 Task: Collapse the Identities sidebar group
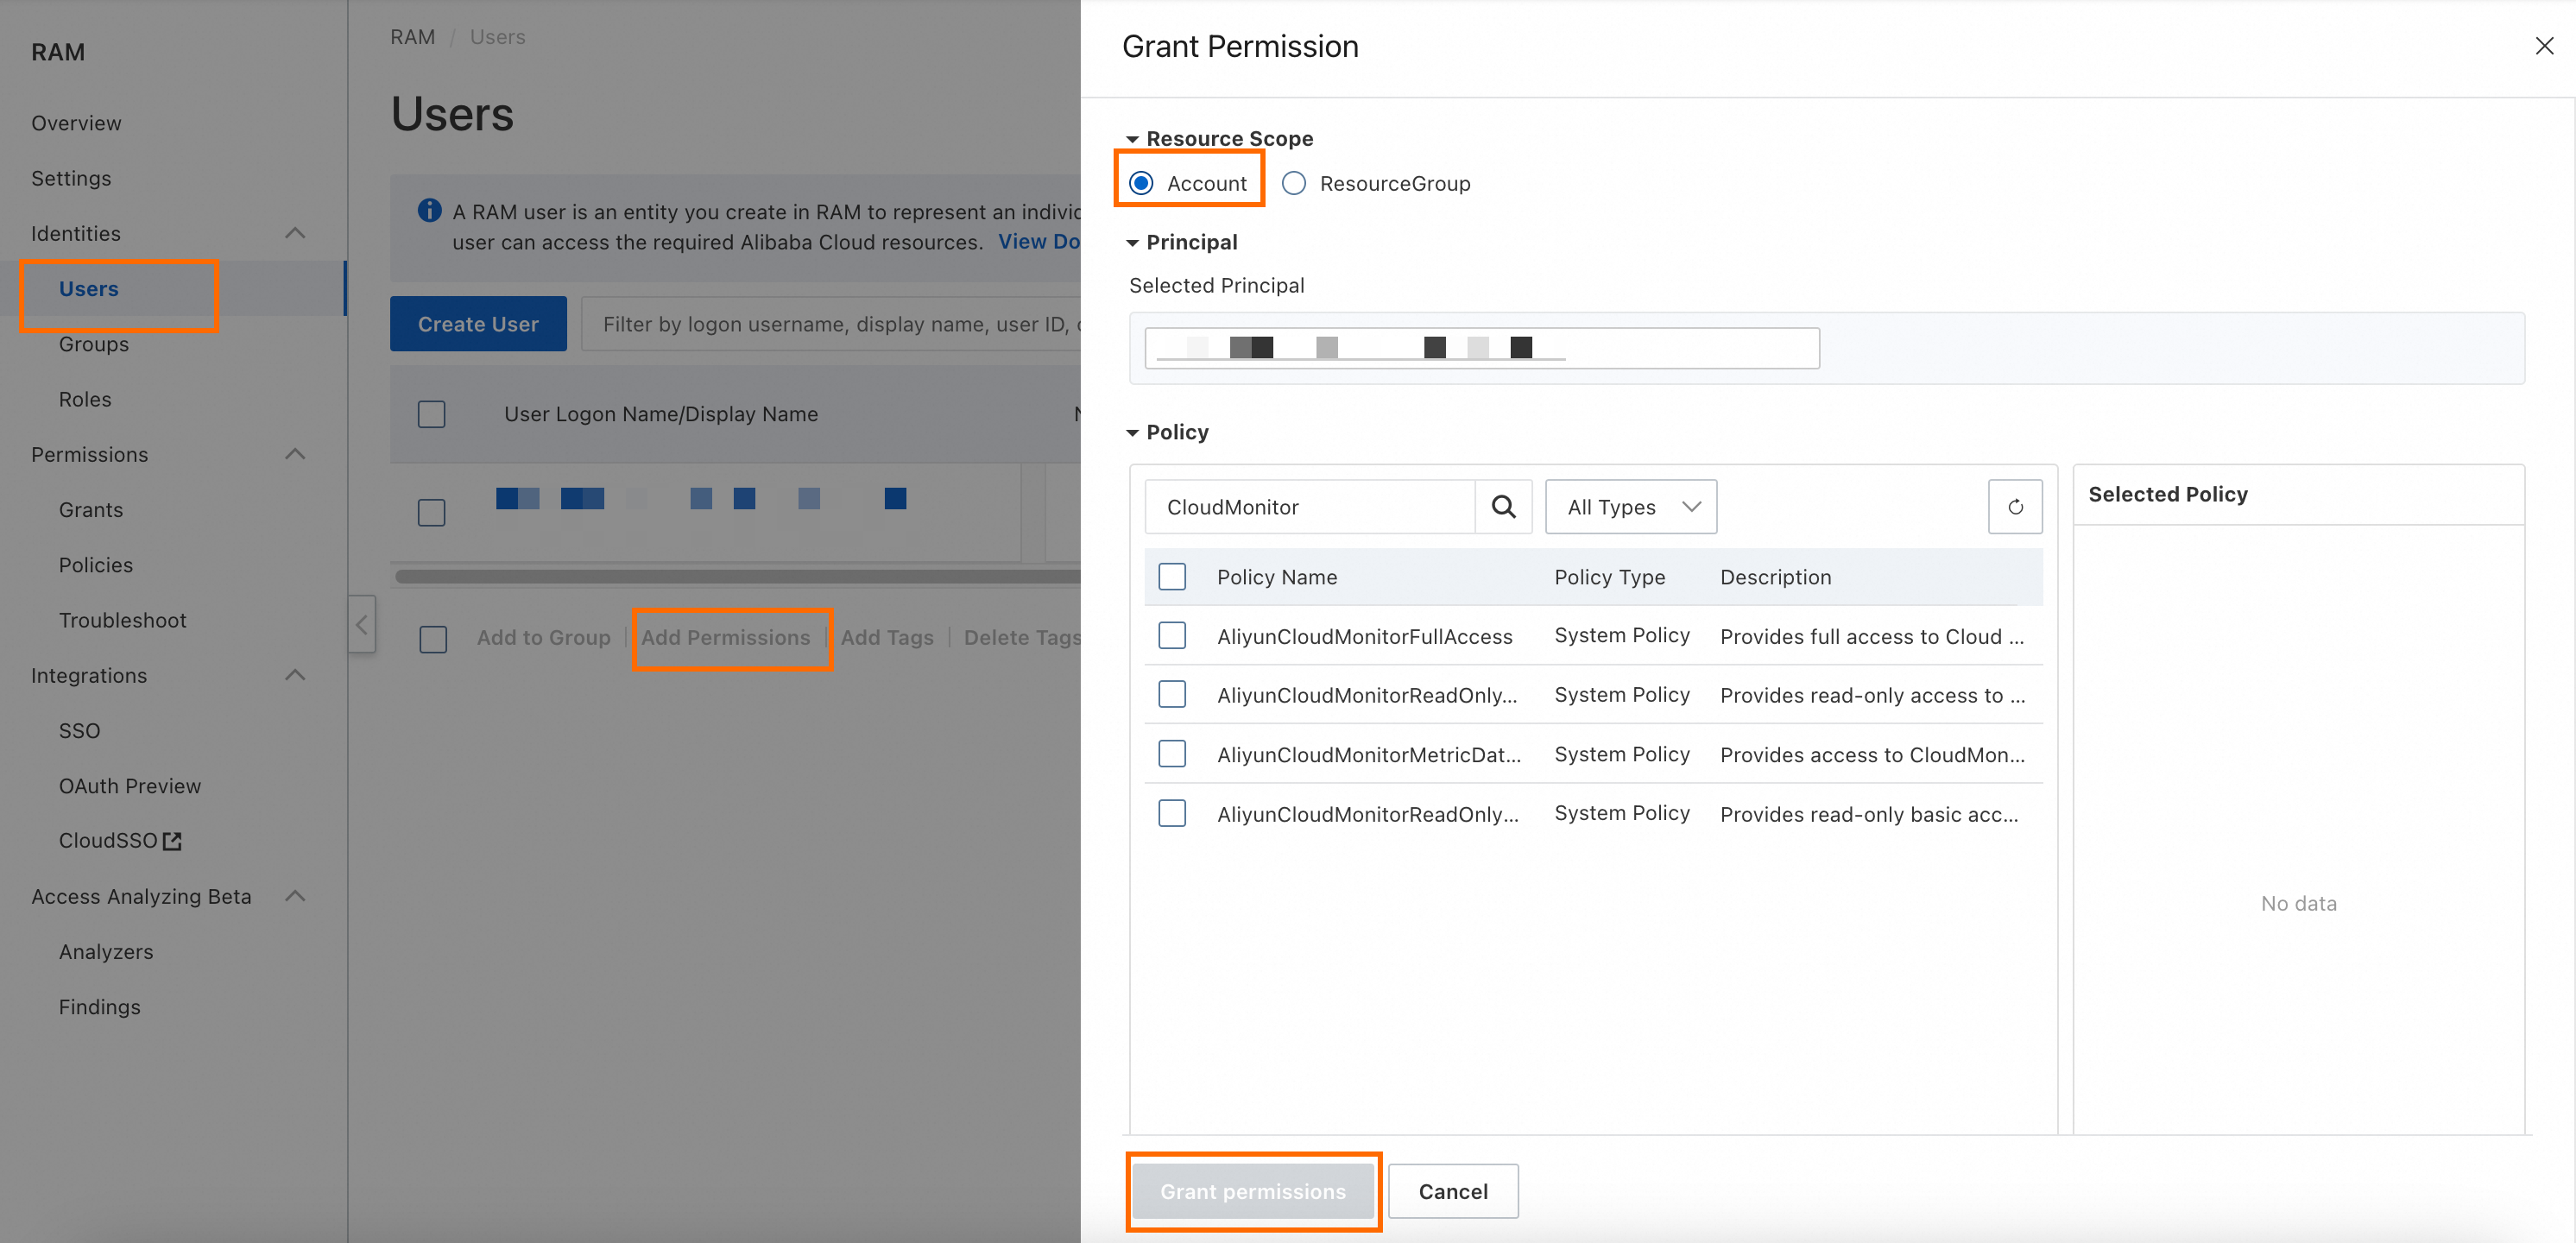pos(295,233)
